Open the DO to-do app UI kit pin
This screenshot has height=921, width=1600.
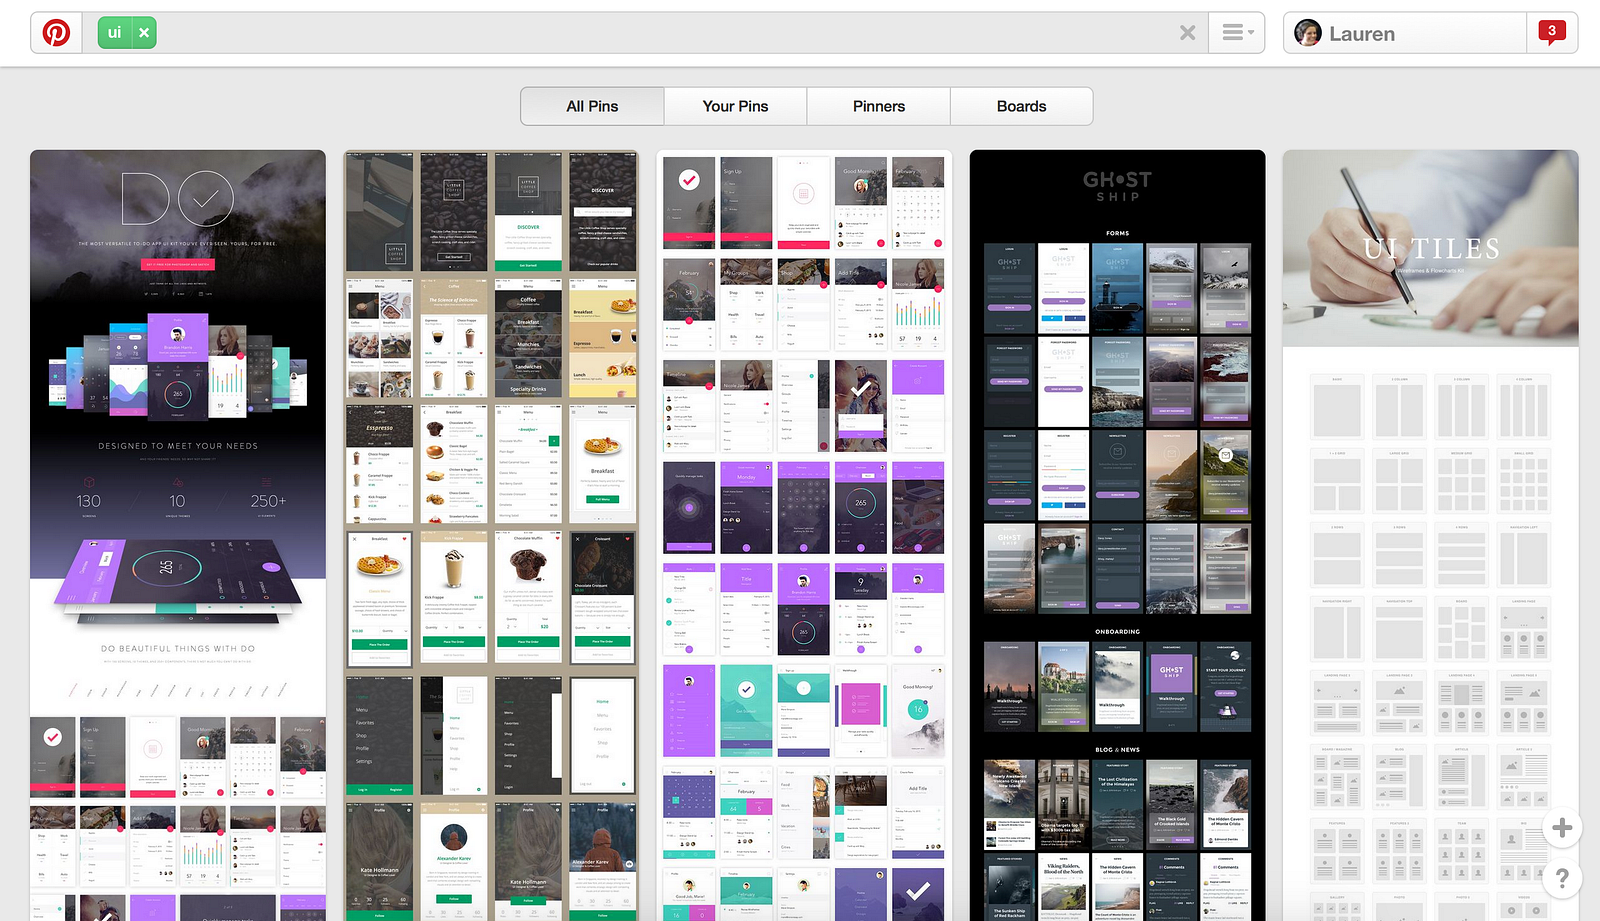[178, 535]
